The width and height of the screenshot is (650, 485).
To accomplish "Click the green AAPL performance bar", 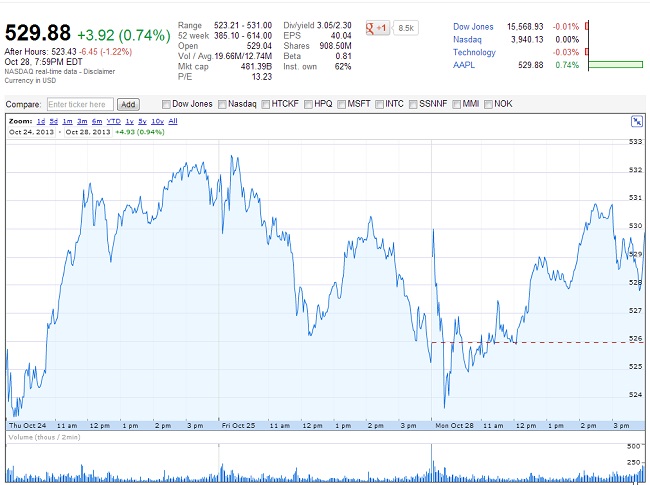I will pos(616,65).
